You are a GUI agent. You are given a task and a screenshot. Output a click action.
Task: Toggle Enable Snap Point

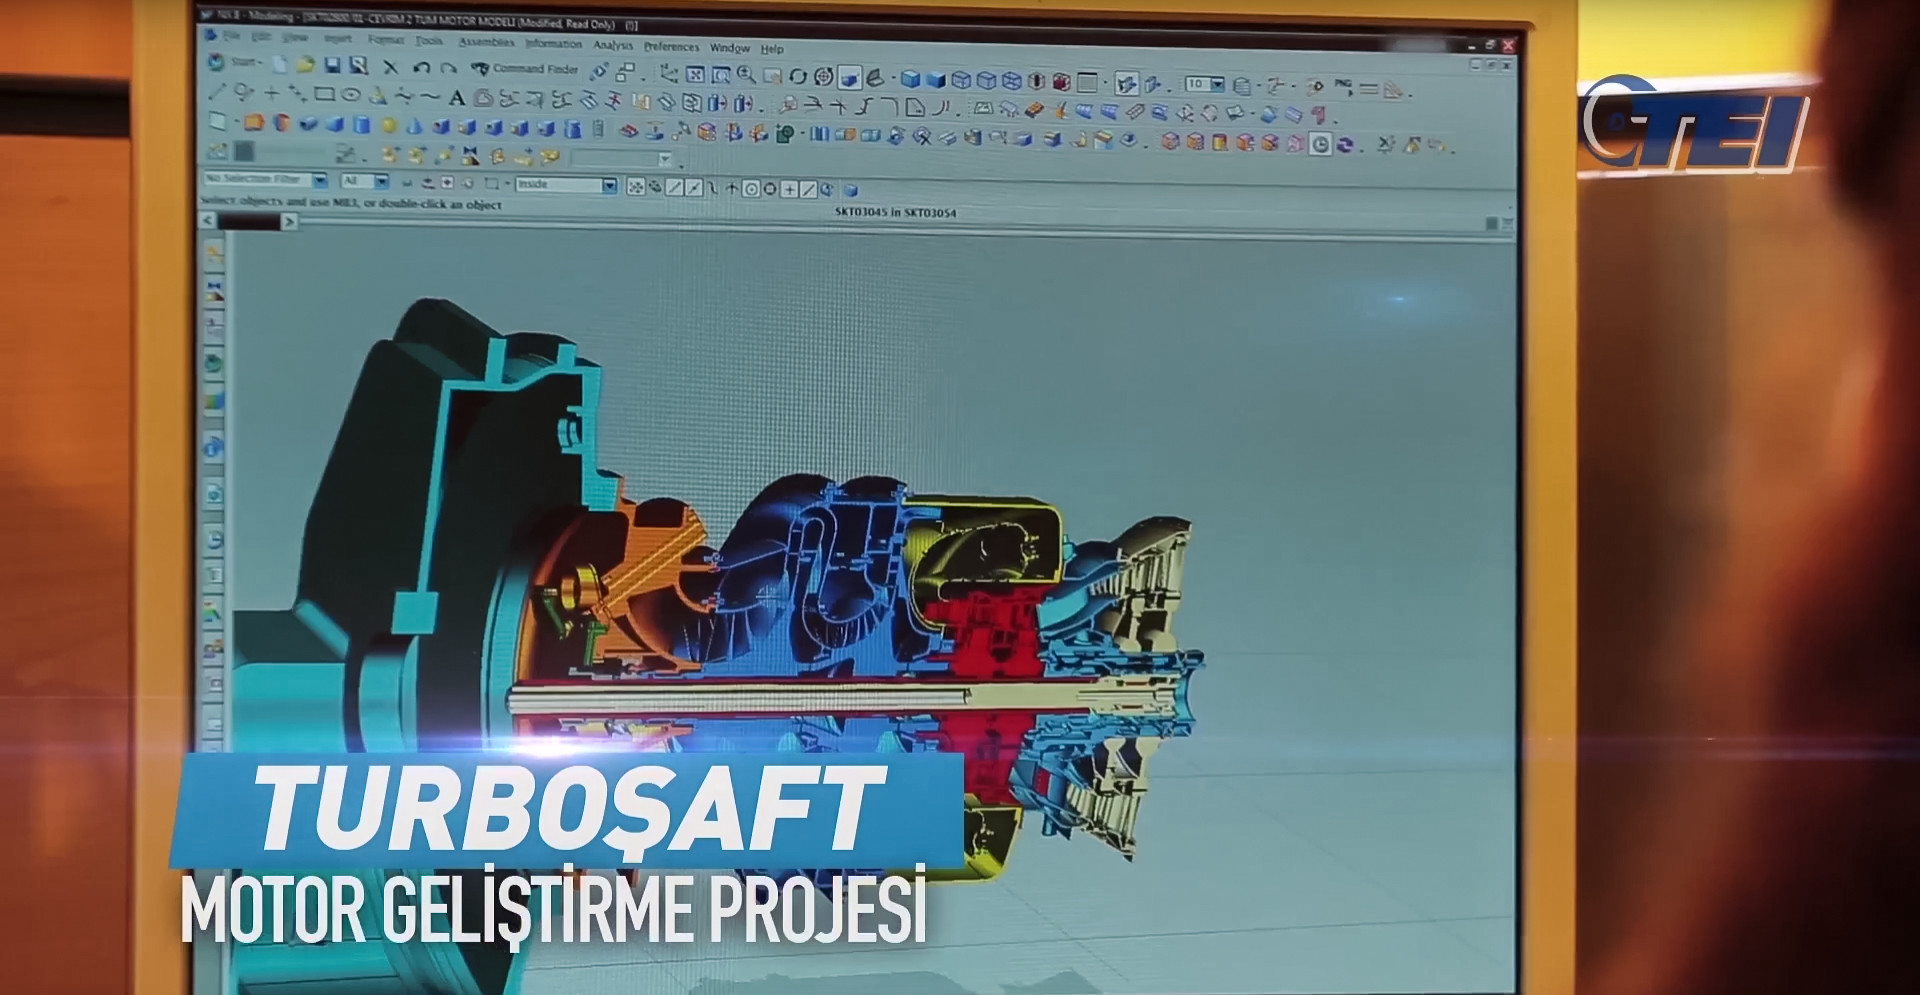click(x=635, y=187)
